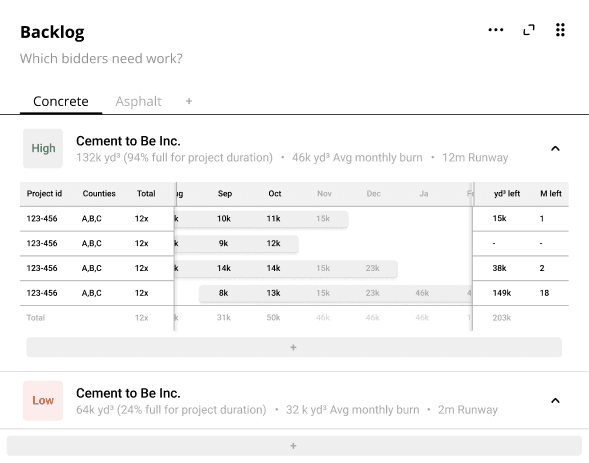Click the Oct month column header
Screen dimensions: 589x463
pyautogui.click(x=275, y=194)
